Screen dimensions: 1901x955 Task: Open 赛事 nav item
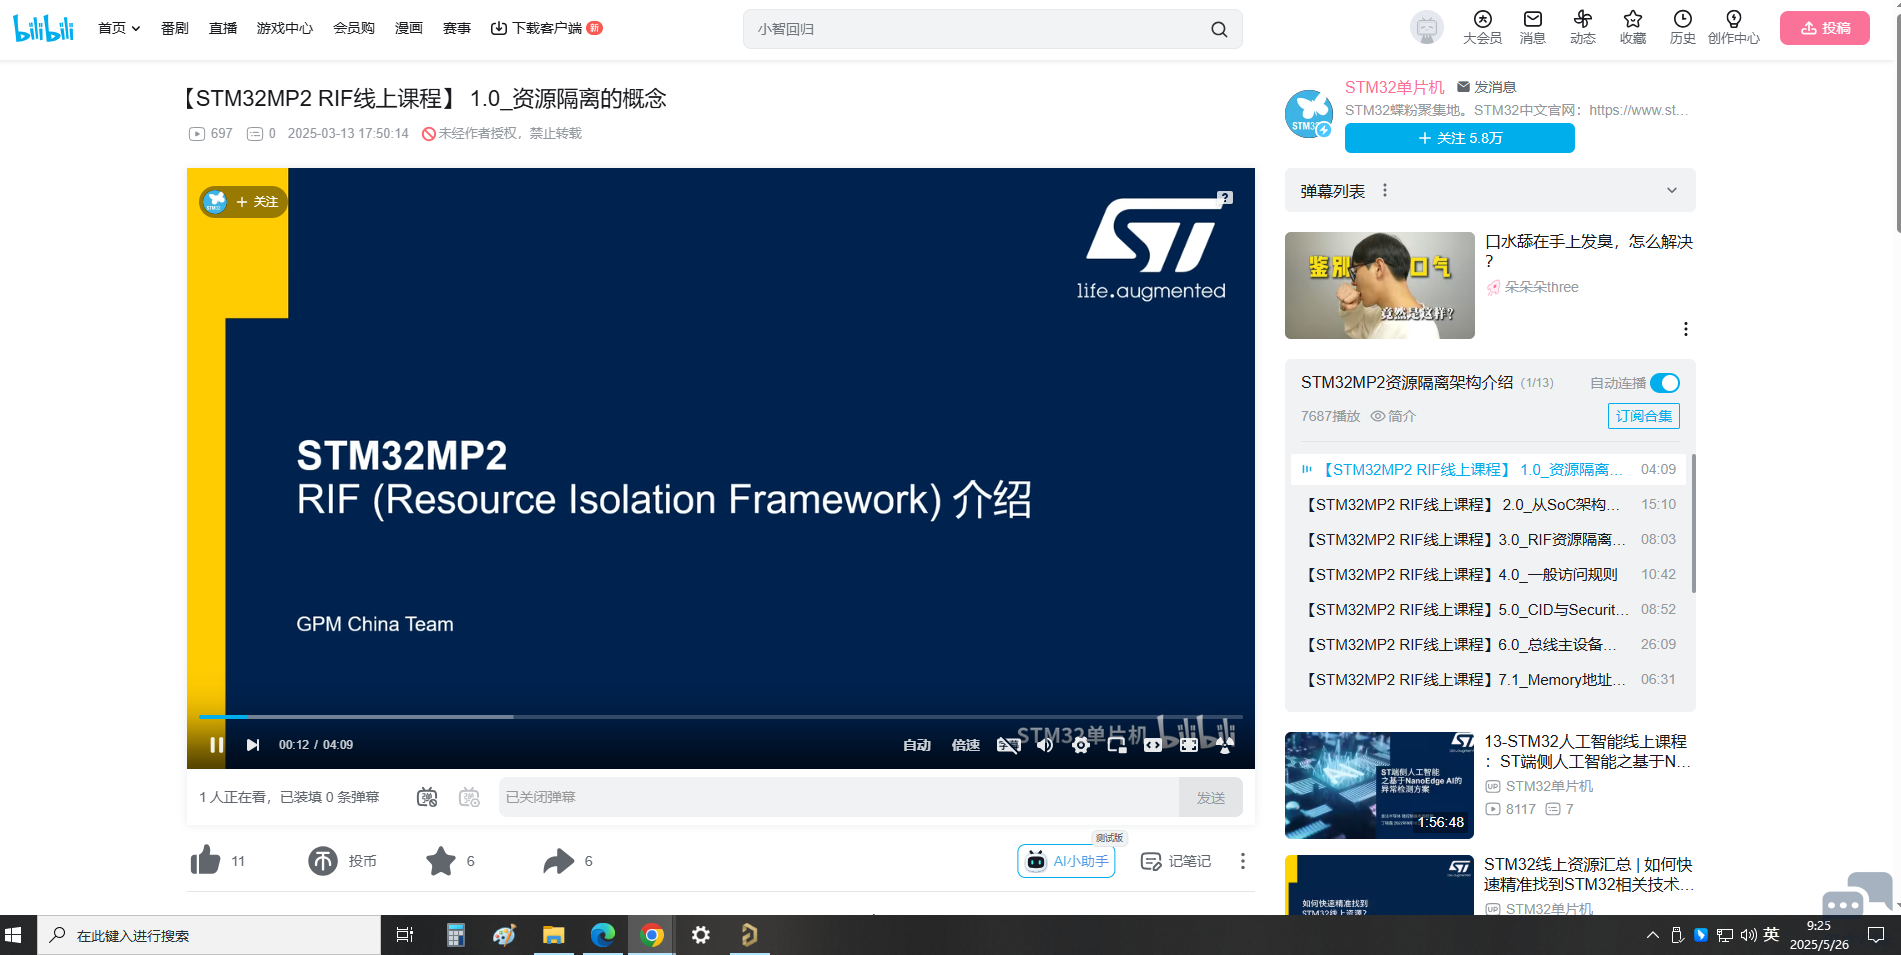pyautogui.click(x=457, y=28)
